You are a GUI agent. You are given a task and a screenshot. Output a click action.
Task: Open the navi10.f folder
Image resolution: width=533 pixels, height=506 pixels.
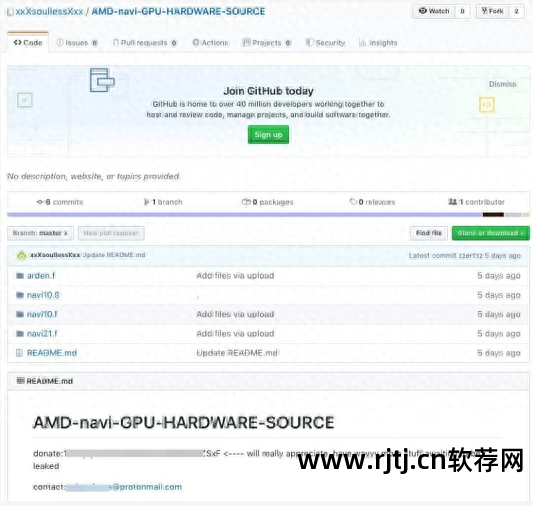[x=42, y=314]
